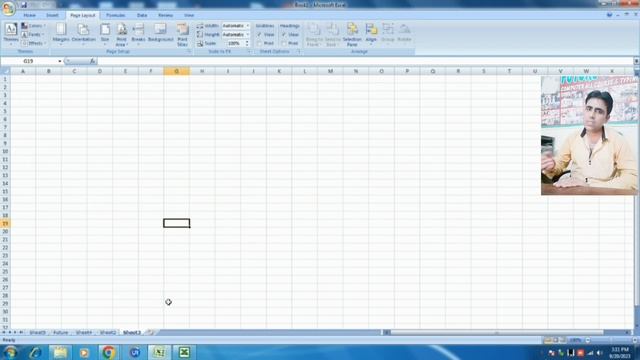Click the Rotate objects button
640x360 pixels.
[x=404, y=35]
